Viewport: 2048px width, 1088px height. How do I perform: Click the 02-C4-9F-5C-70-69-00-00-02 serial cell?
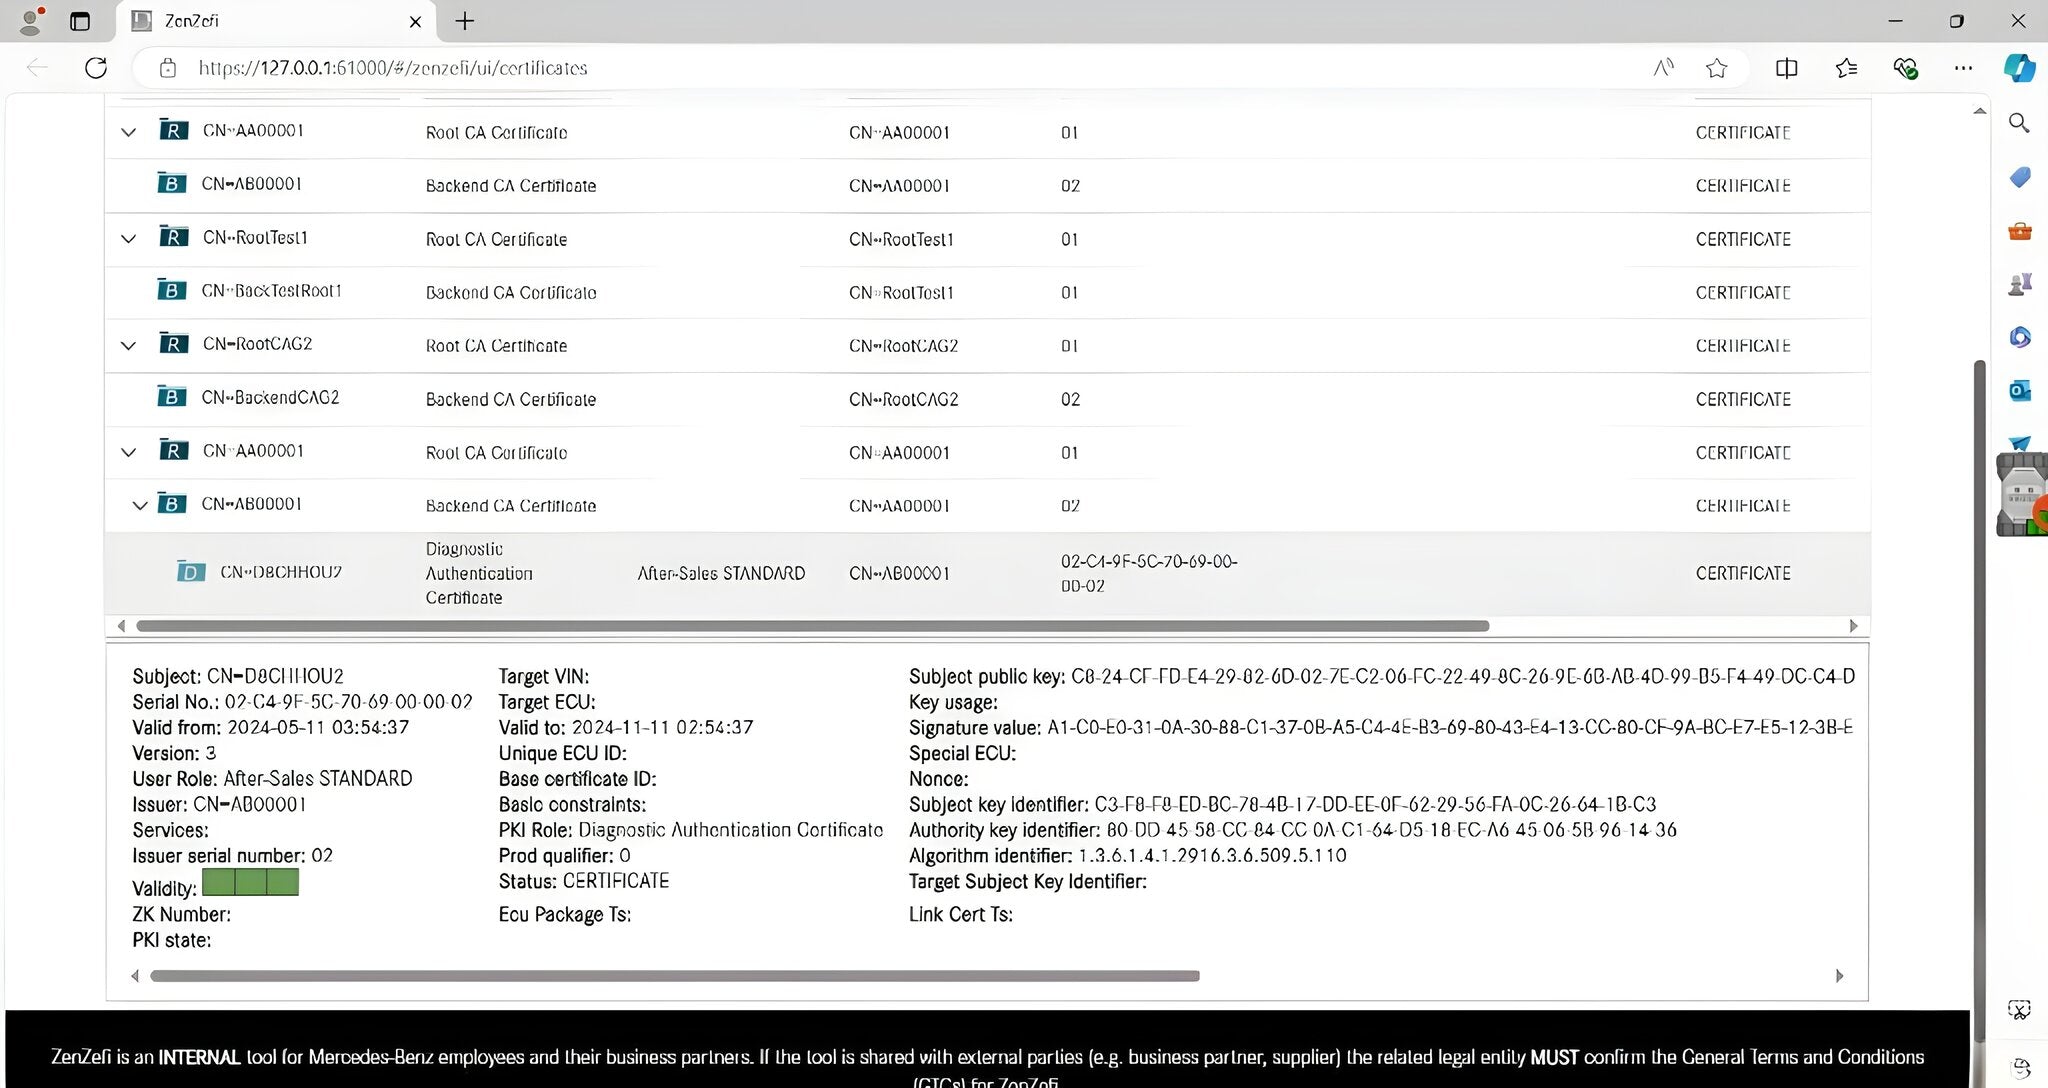pos(1149,573)
